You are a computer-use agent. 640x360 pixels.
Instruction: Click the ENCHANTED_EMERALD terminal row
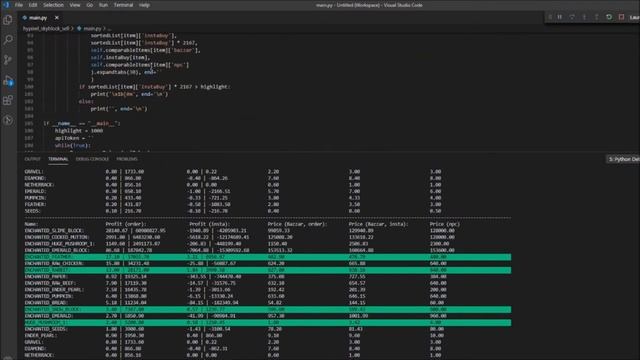(x=267, y=316)
